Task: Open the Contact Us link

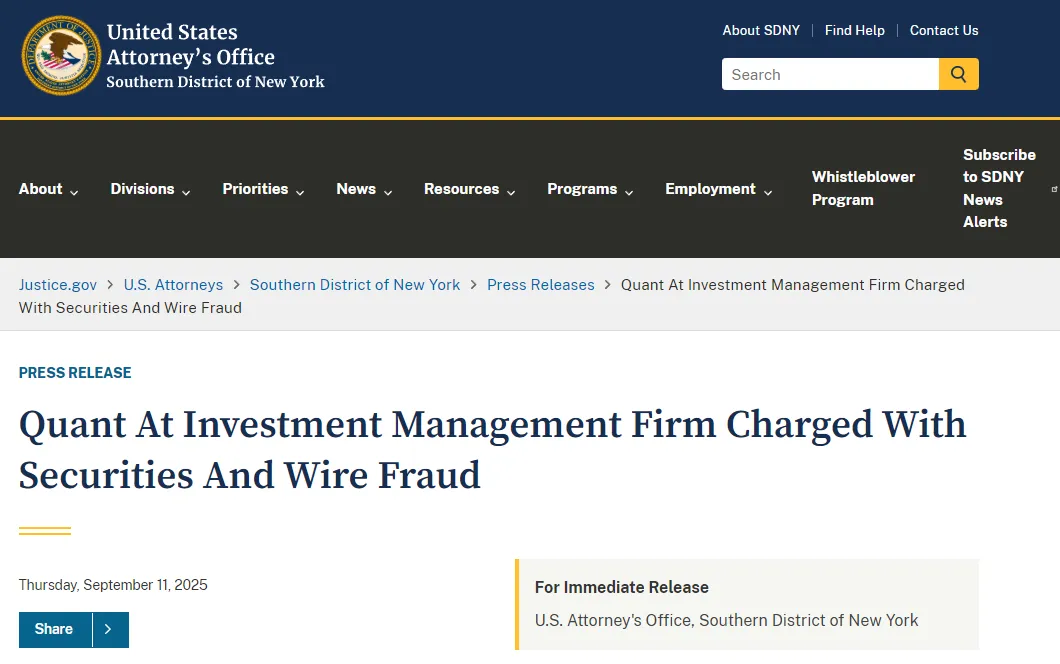Action: pos(944,30)
